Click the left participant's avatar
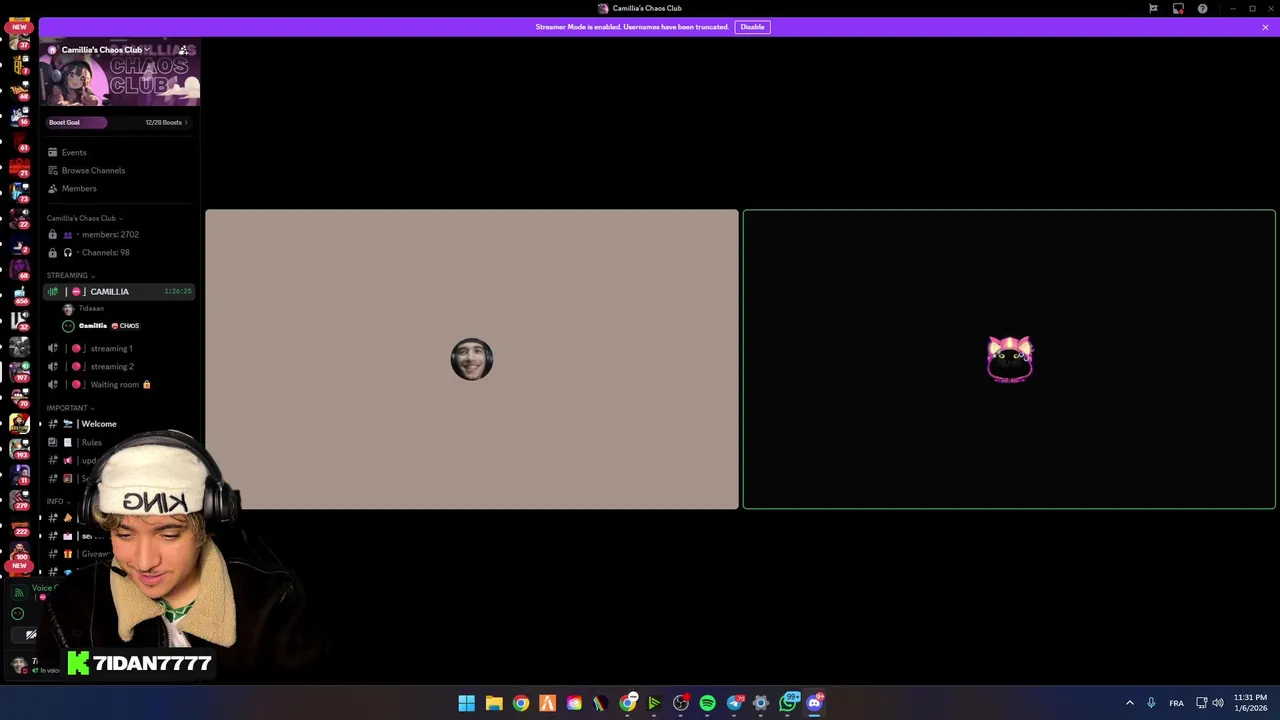Screen dimensions: 1280x720 [472, 360]
